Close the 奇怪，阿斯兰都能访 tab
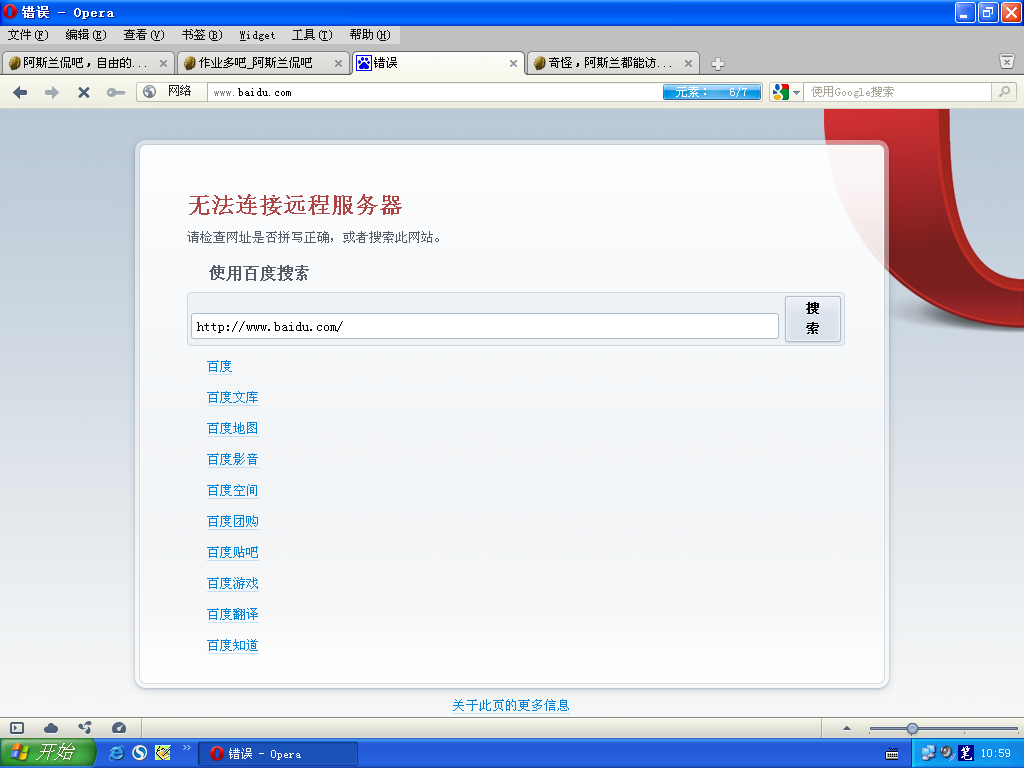Screen dimensions: 1024x768 coord(688,63)
